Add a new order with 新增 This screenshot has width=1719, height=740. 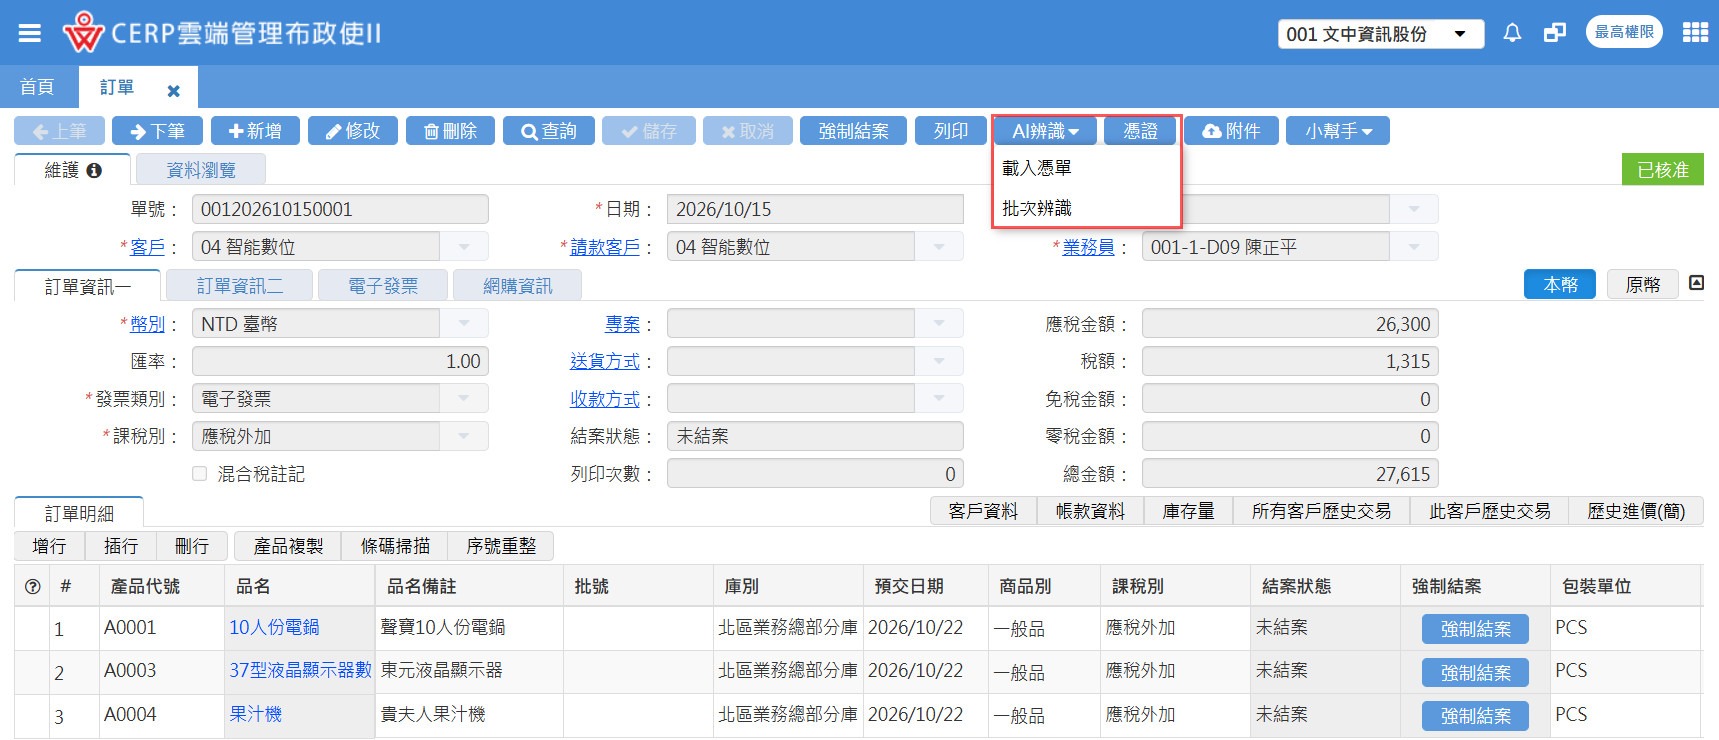(255, 131)
